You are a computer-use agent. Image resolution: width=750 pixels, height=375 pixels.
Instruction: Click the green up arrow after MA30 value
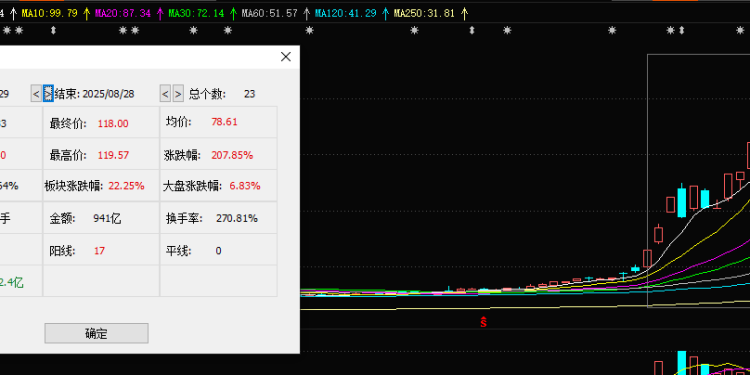coord(233,13)
